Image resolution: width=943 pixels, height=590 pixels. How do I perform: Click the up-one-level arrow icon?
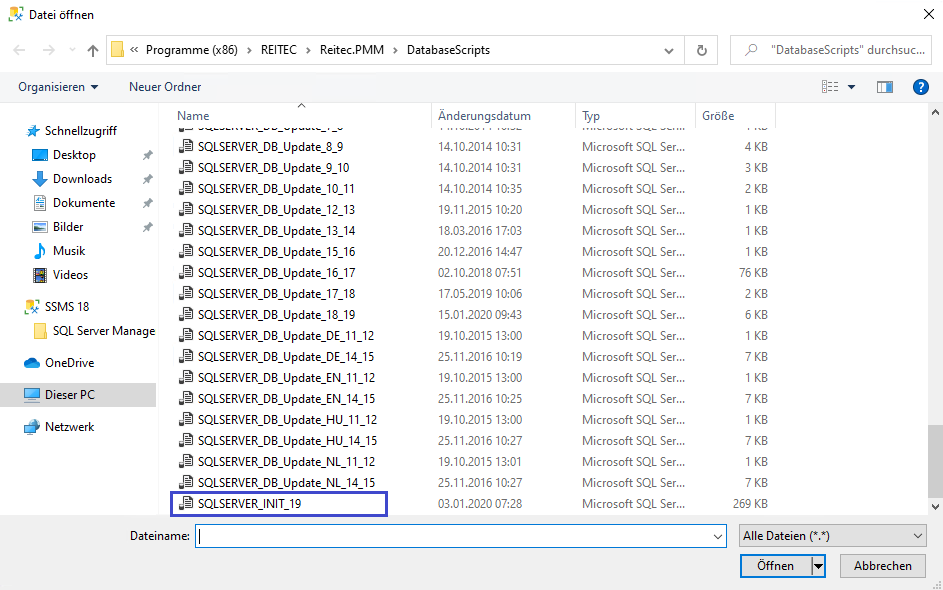(93, 50)
